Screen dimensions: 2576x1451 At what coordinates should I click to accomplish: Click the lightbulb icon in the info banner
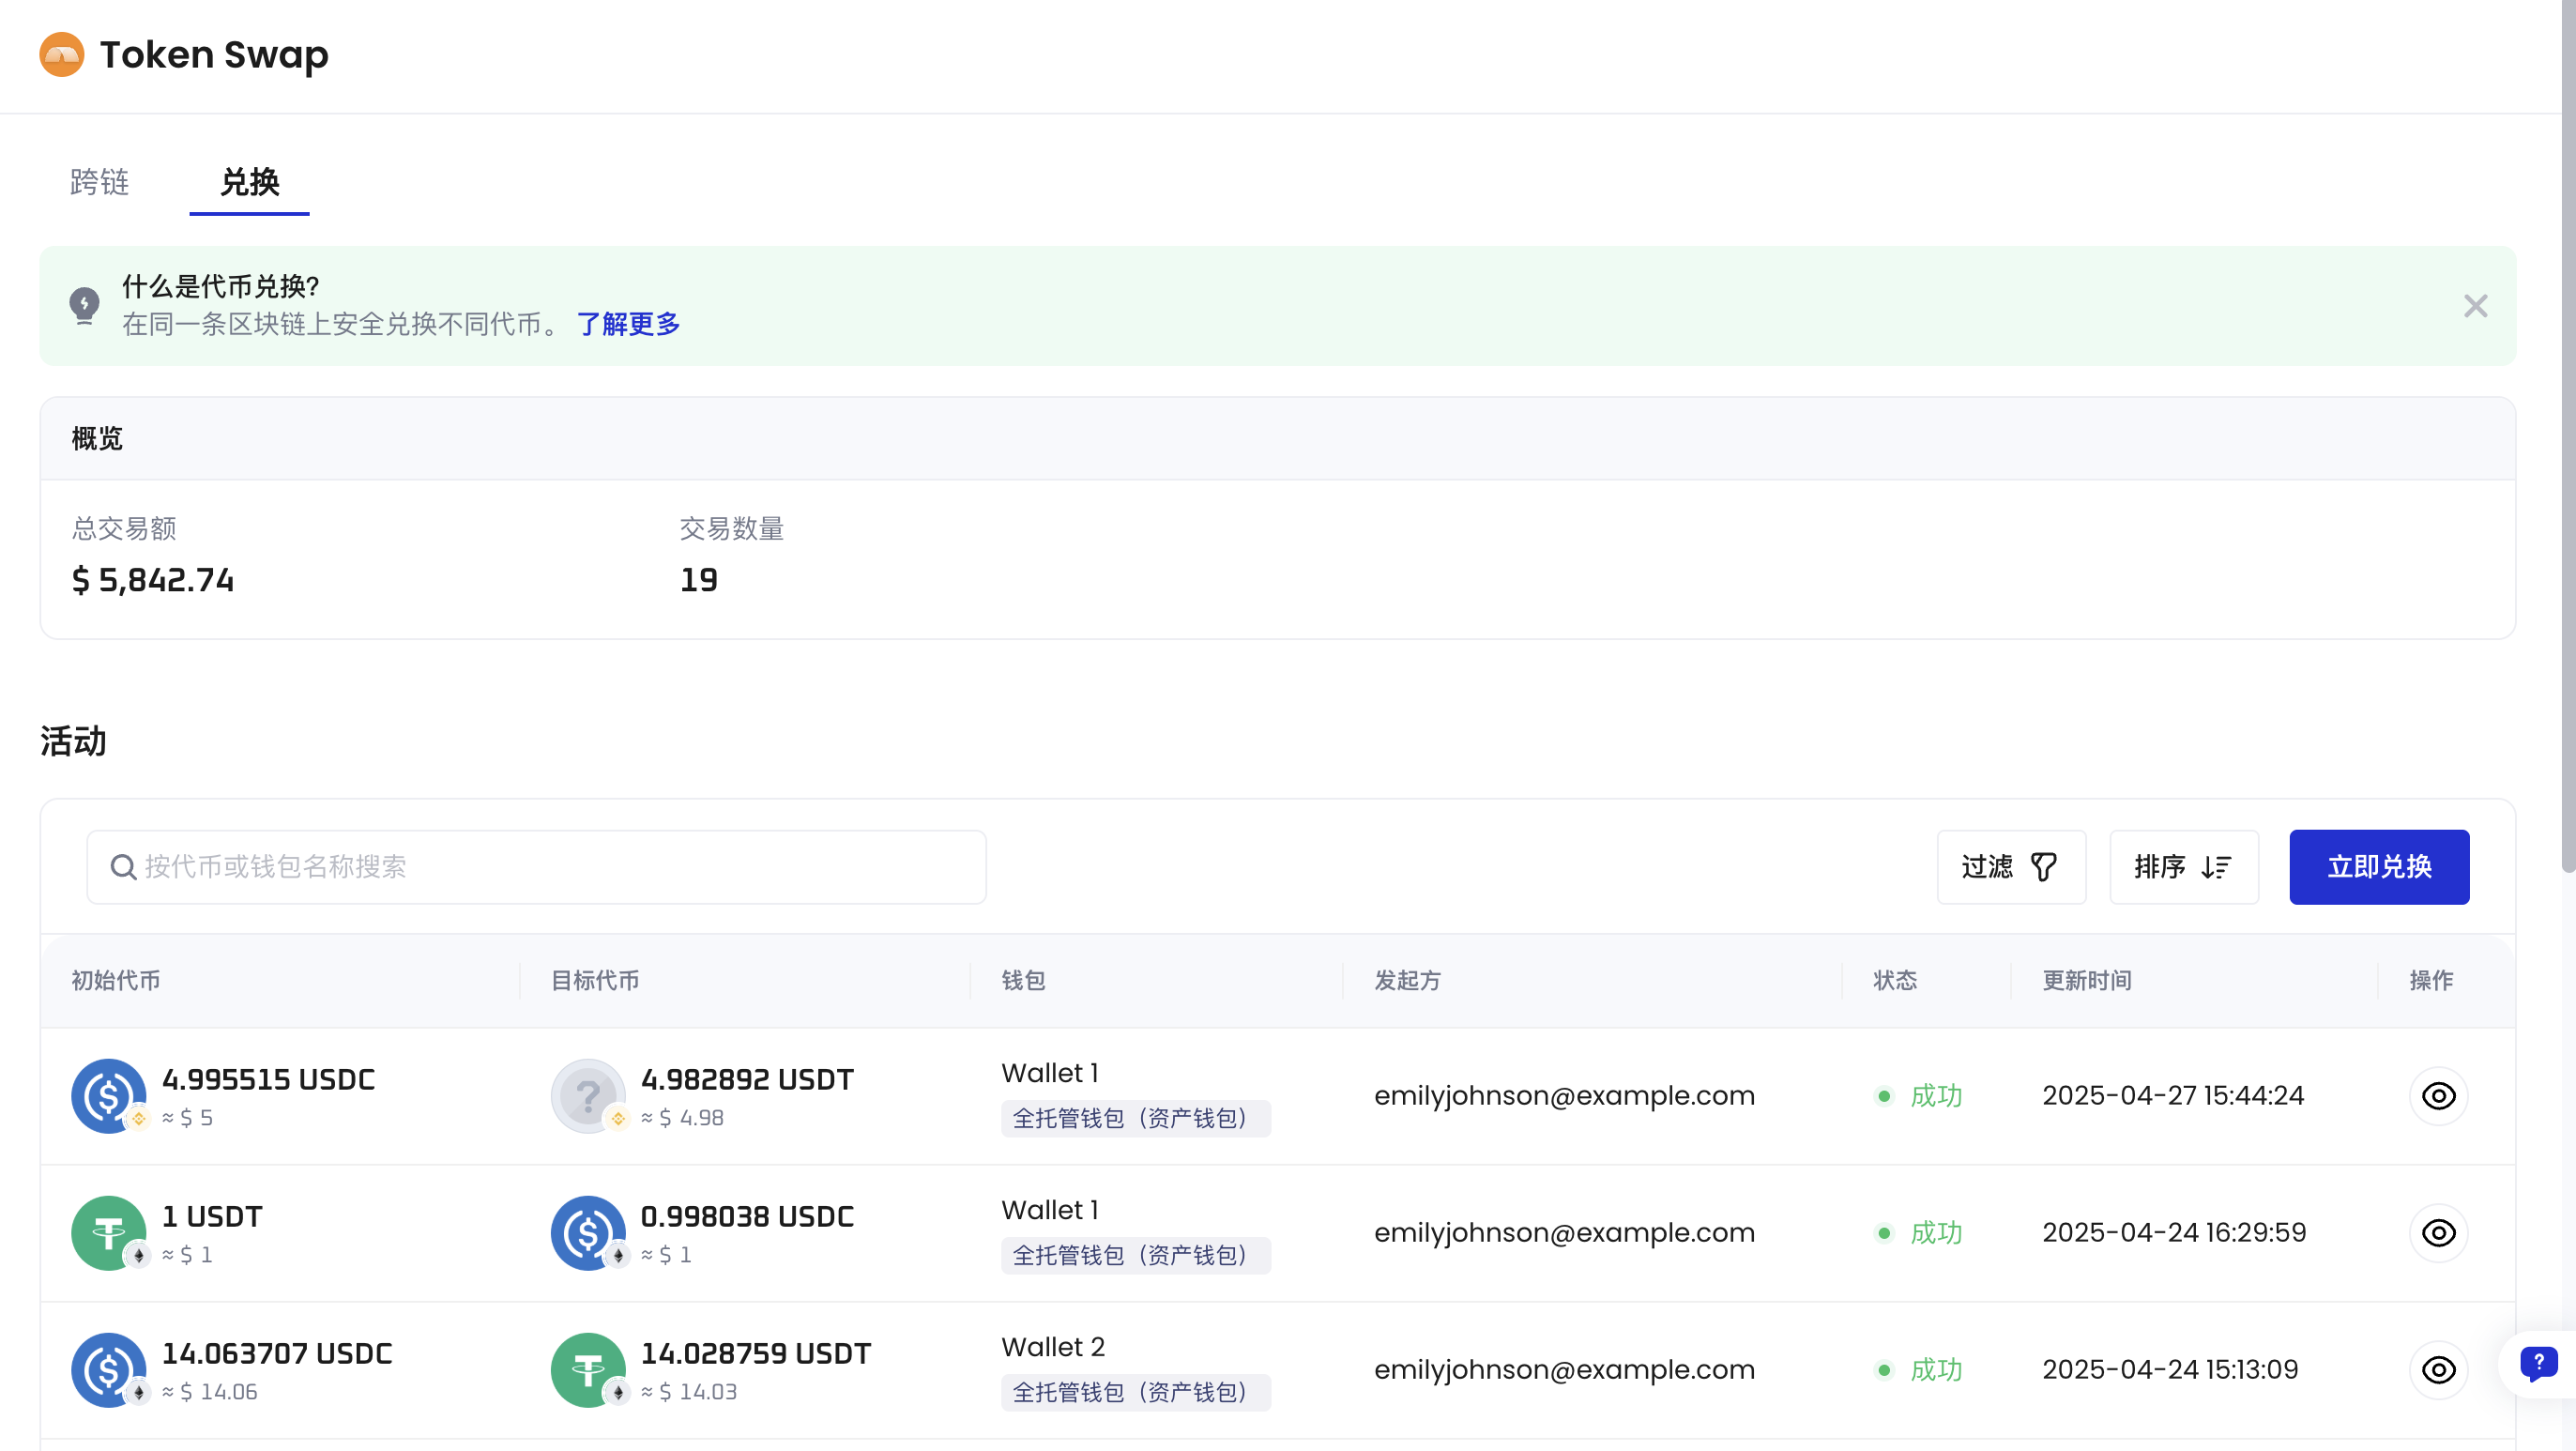[84, 305]
